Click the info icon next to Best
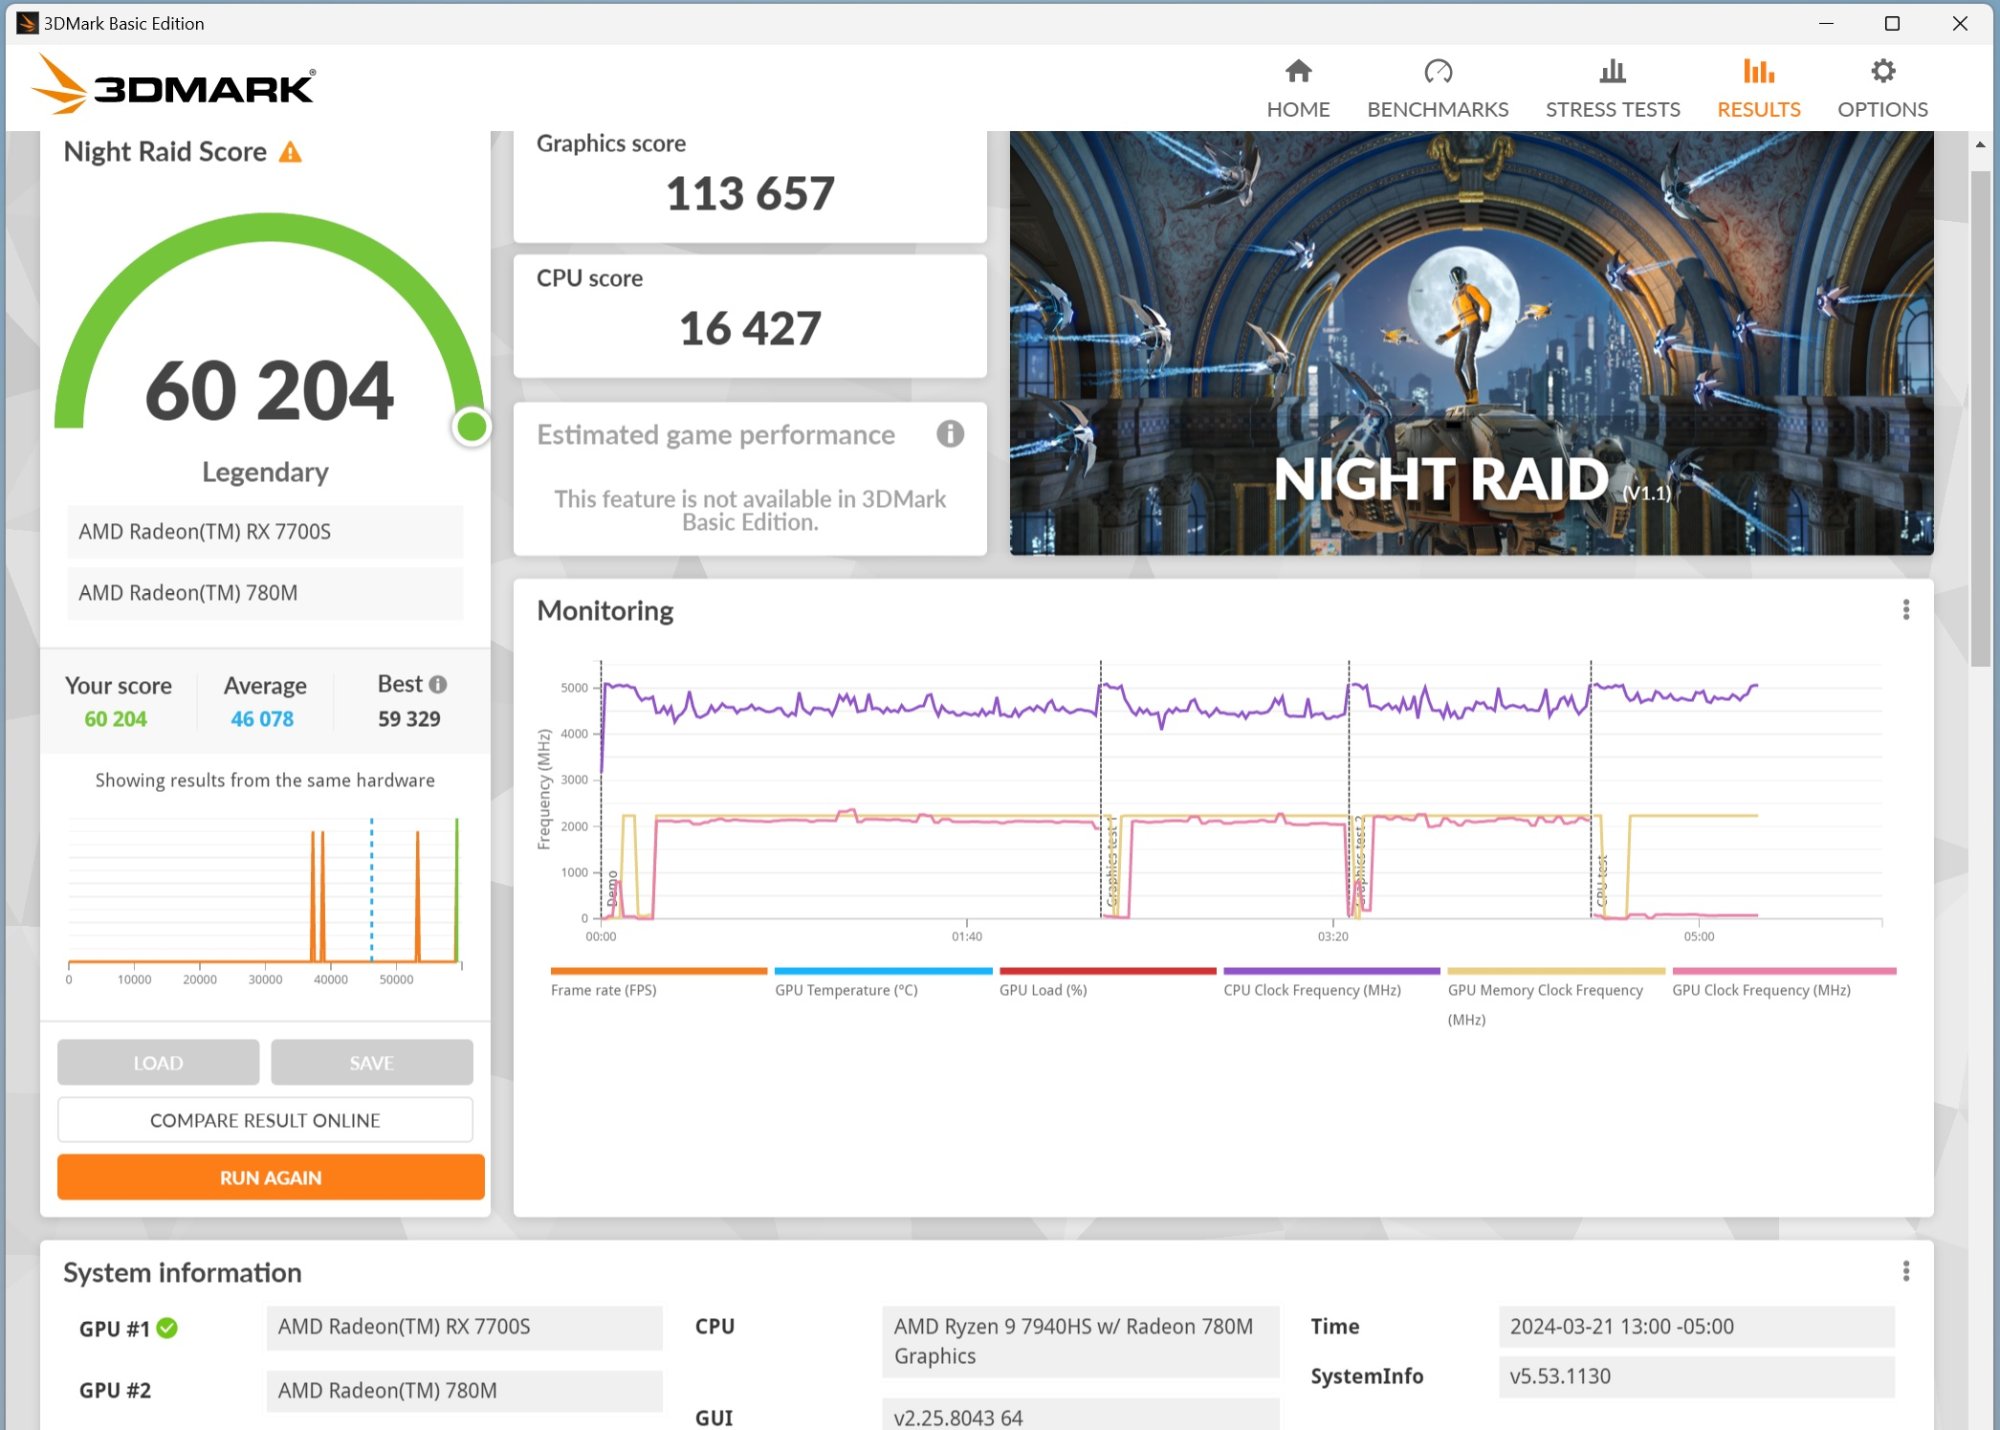 (438, 684)
